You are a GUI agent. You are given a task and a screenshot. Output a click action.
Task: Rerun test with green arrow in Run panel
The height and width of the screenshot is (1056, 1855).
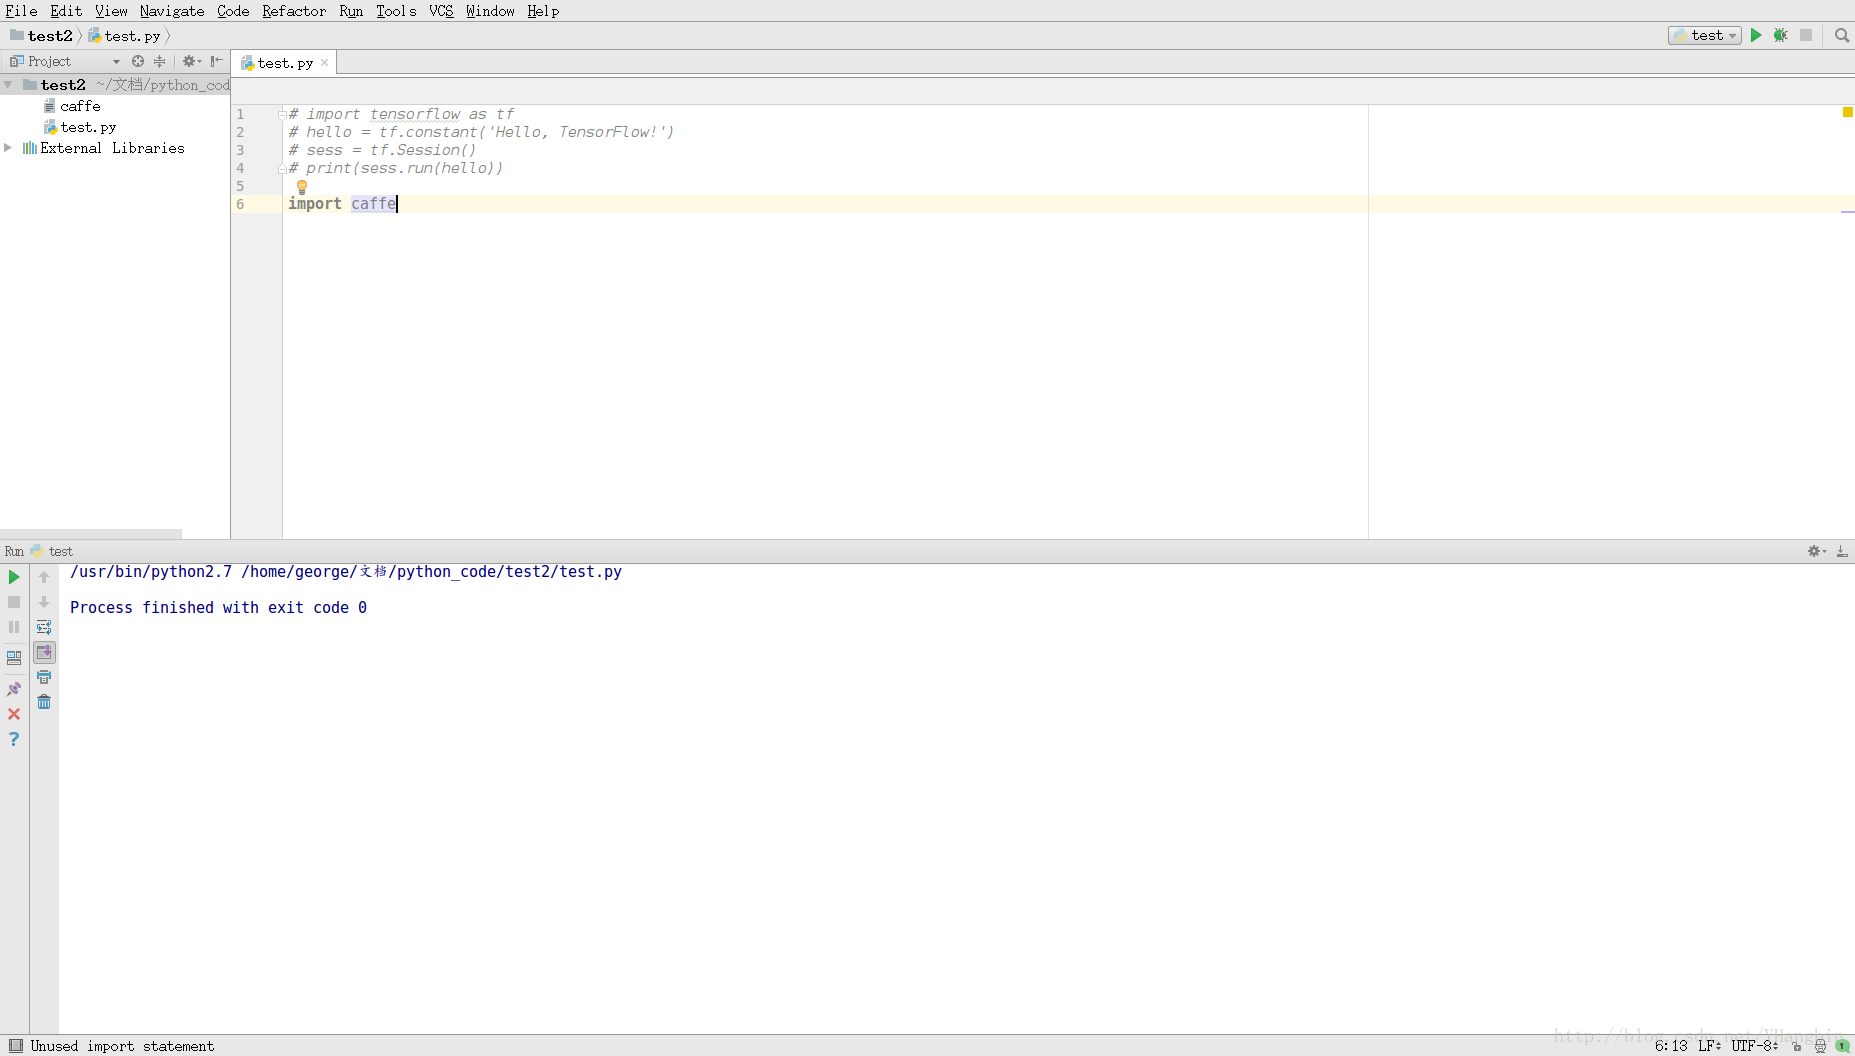(x=14, y=577)
